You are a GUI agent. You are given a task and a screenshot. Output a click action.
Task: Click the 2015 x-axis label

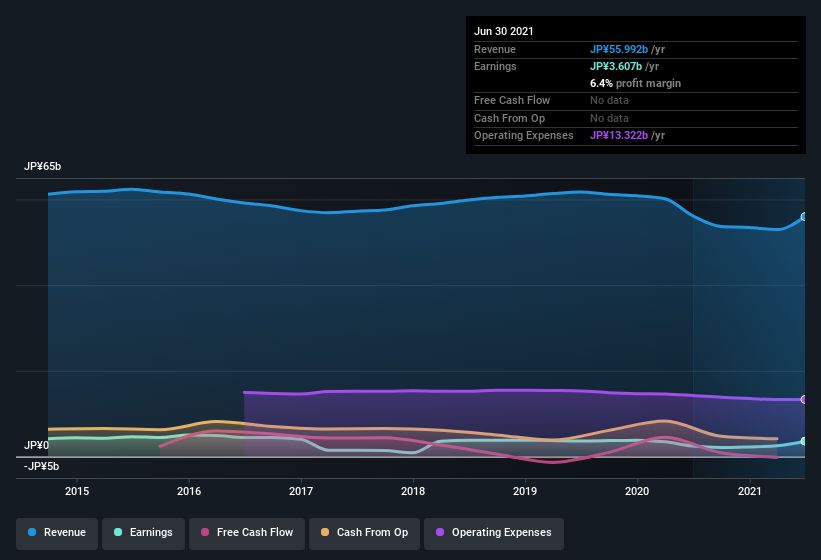click(77, 491)
